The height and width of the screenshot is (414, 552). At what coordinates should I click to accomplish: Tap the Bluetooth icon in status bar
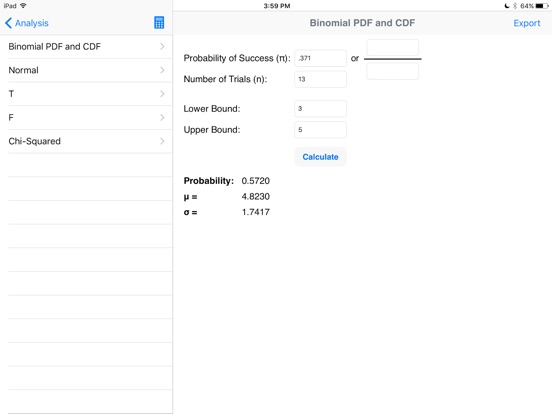(515, 6)
